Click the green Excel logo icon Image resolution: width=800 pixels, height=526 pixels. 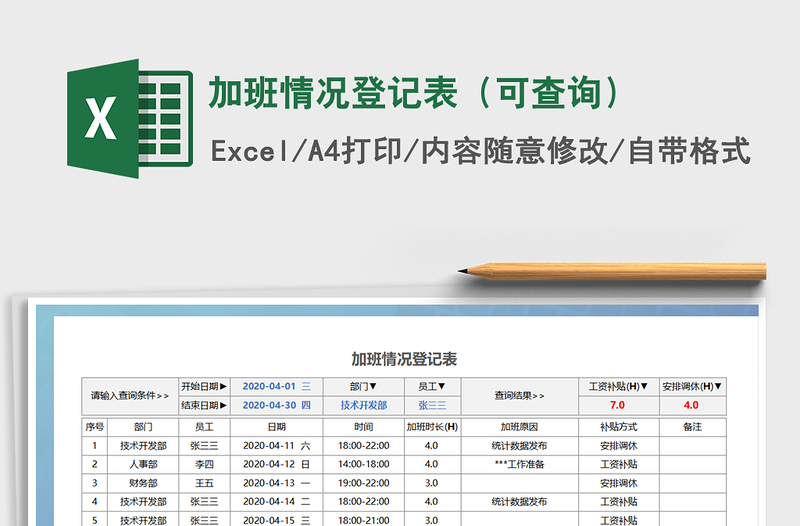(x=130, y=118)
